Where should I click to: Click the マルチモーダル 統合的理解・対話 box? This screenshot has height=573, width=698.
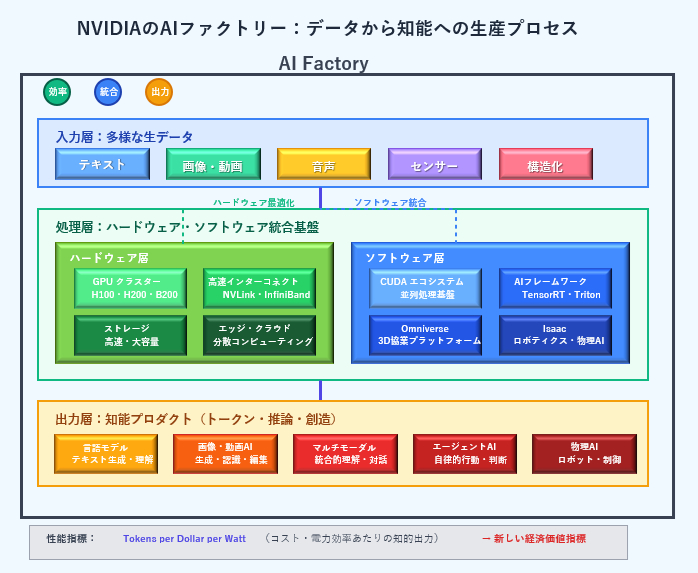point(345,454)
